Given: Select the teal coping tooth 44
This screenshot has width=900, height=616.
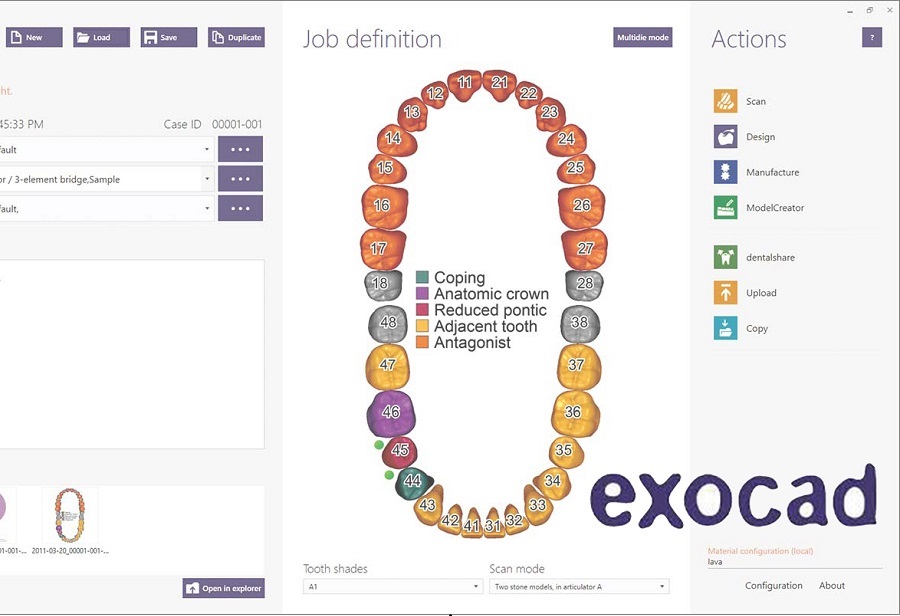Looking at the screenshot, I should point(413,483).
